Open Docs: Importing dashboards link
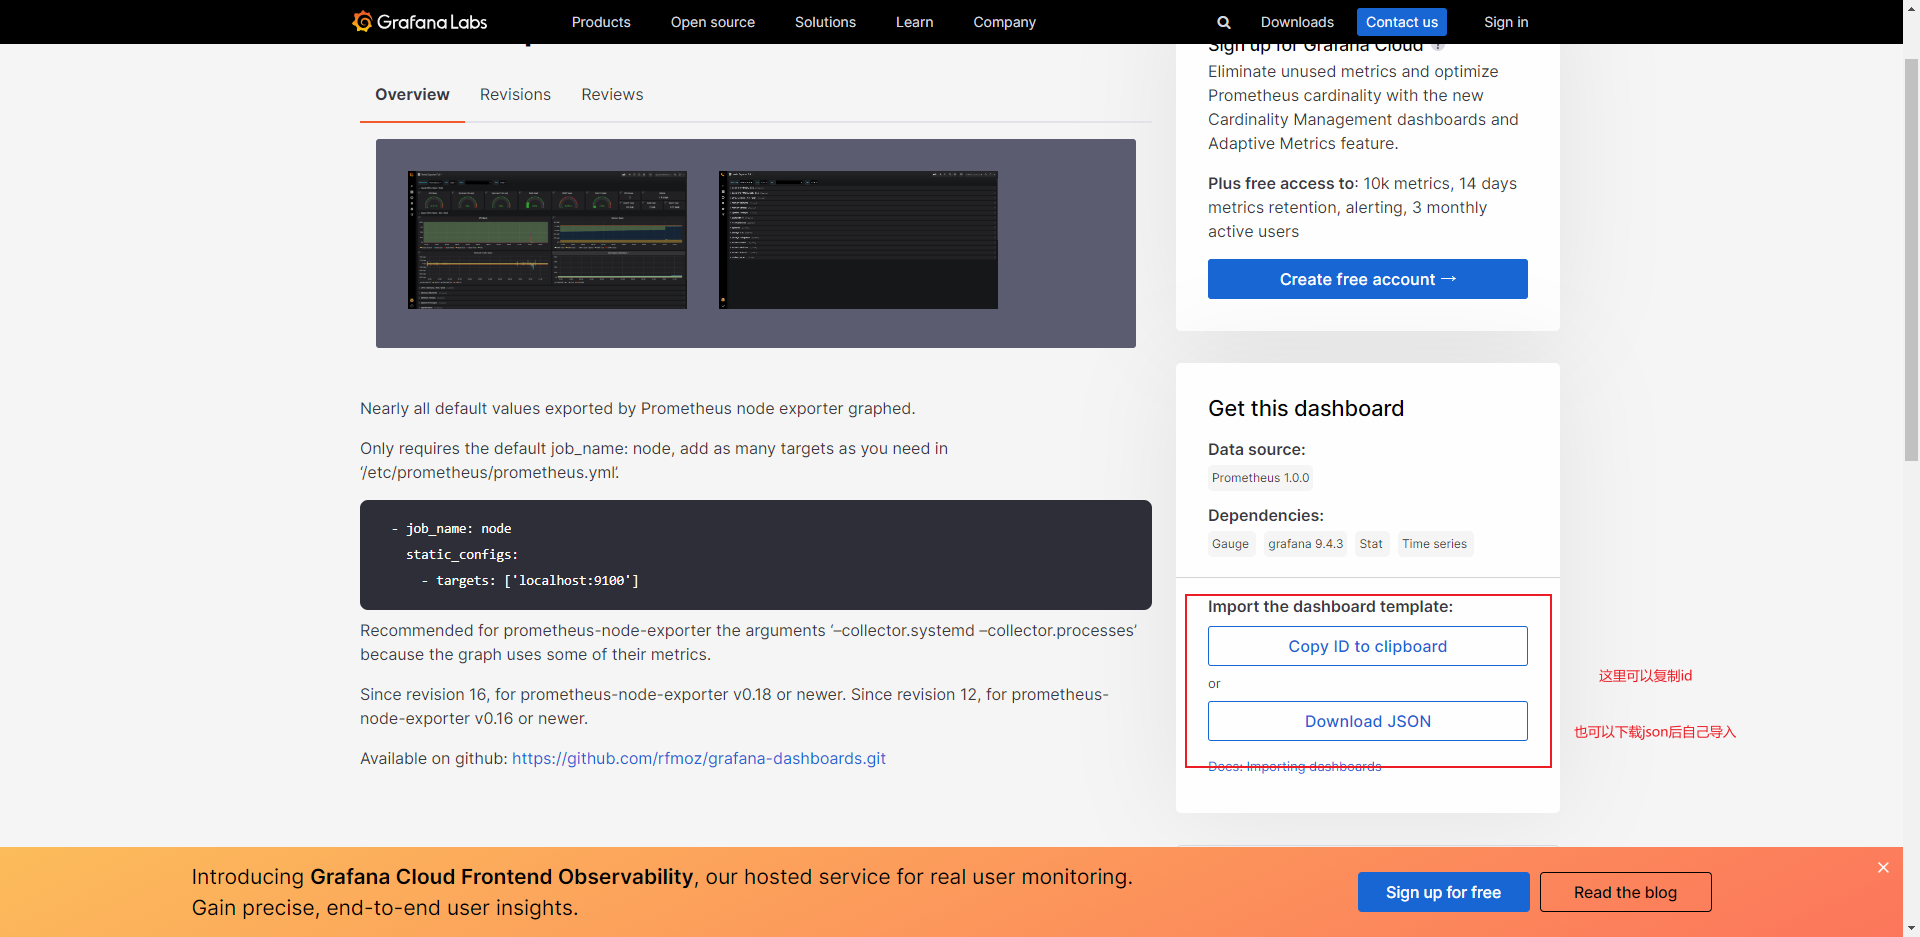This screenshot has height=937, width=1920. tap(1294, 766)
